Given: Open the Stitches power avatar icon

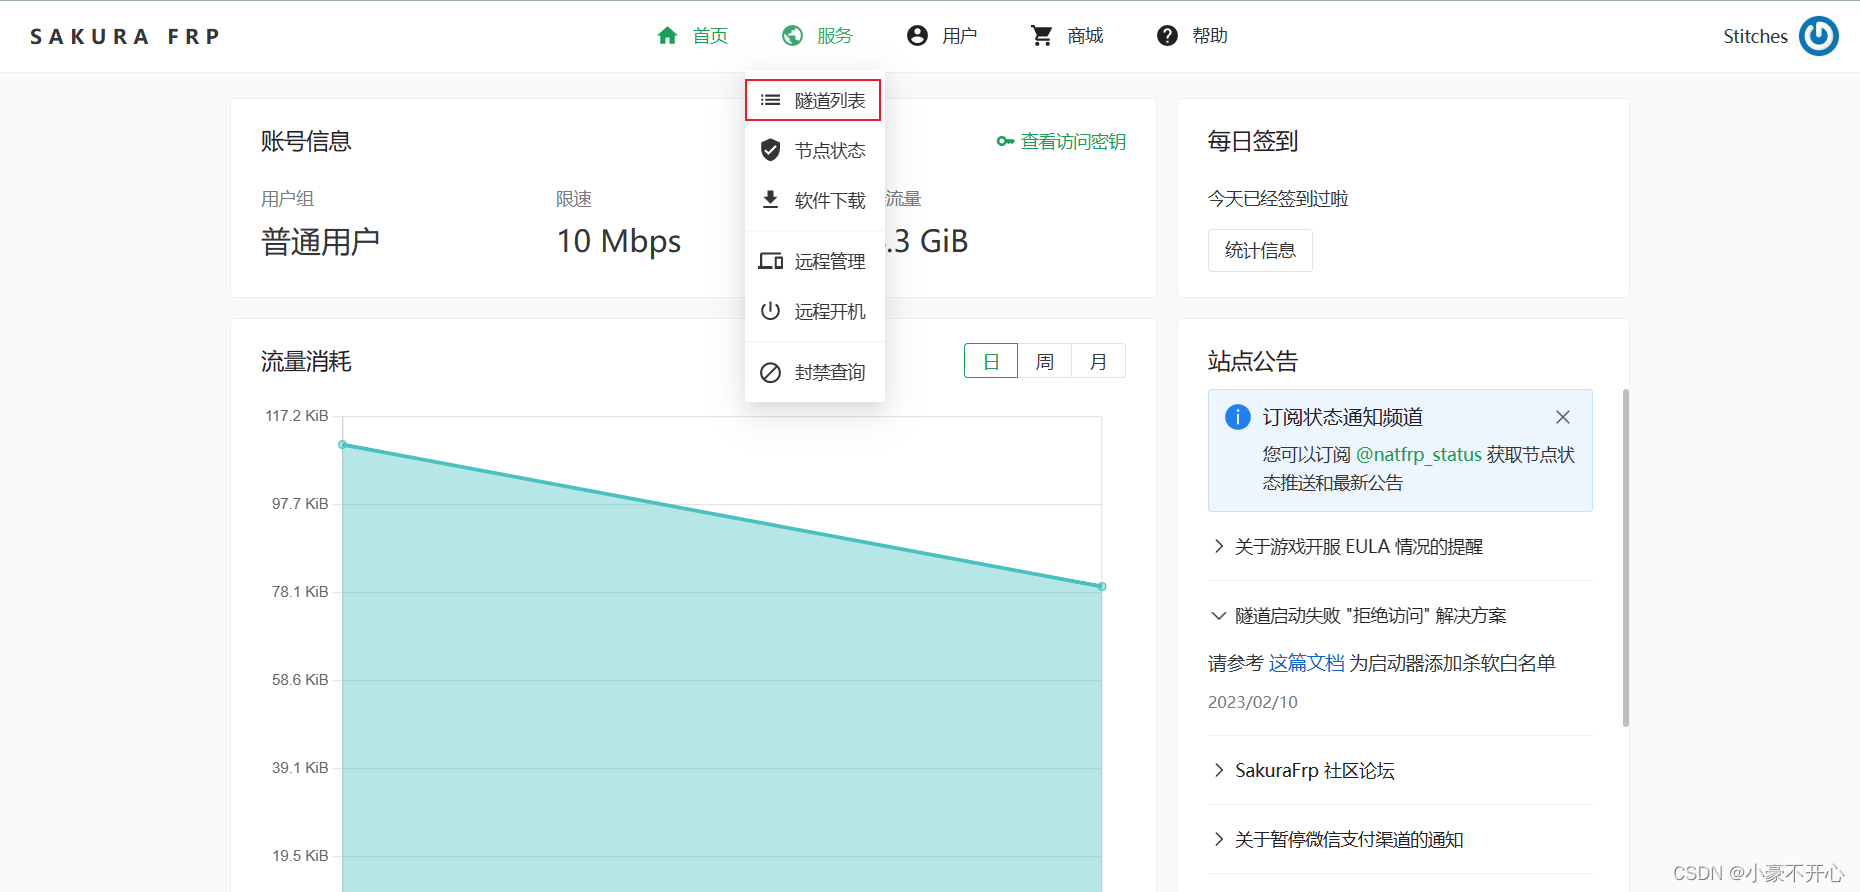Looking at the screenshot, I should 1818,36.
